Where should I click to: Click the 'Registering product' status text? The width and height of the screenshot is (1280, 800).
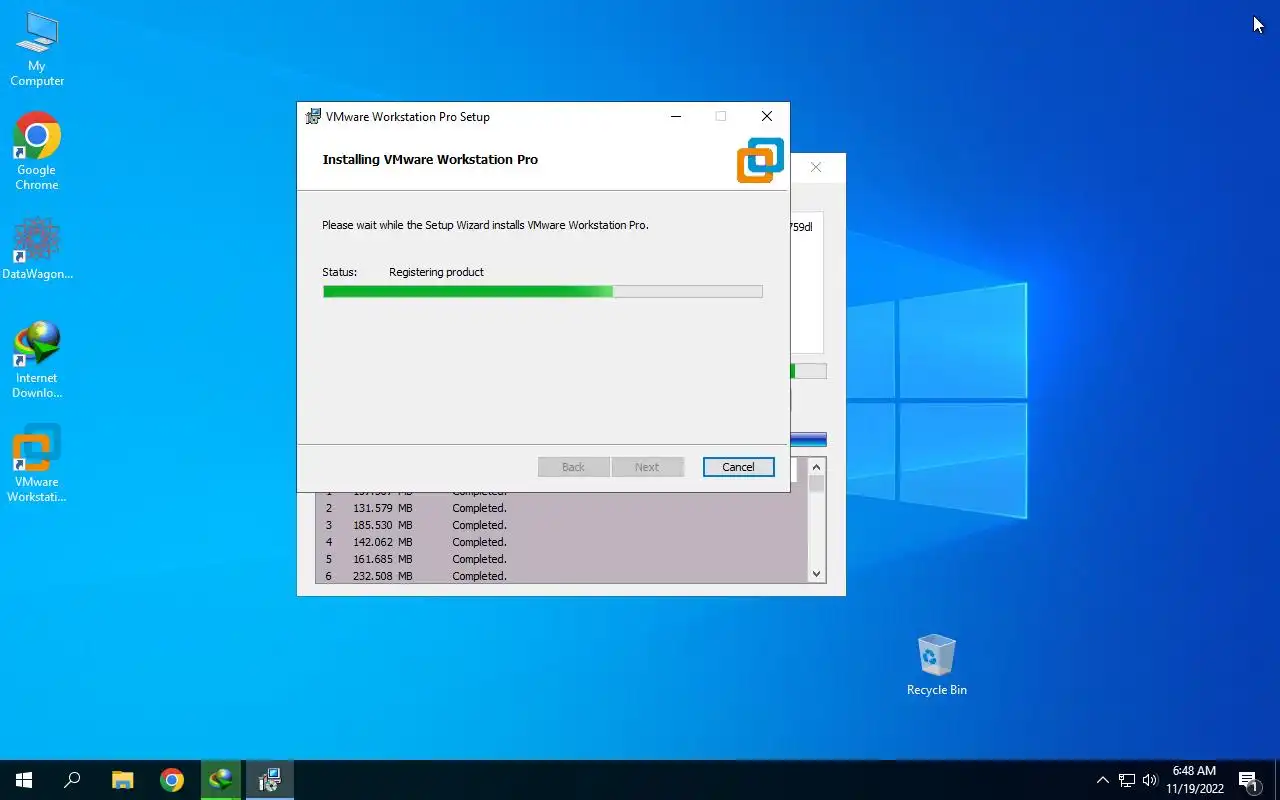(x=436, y=272)
